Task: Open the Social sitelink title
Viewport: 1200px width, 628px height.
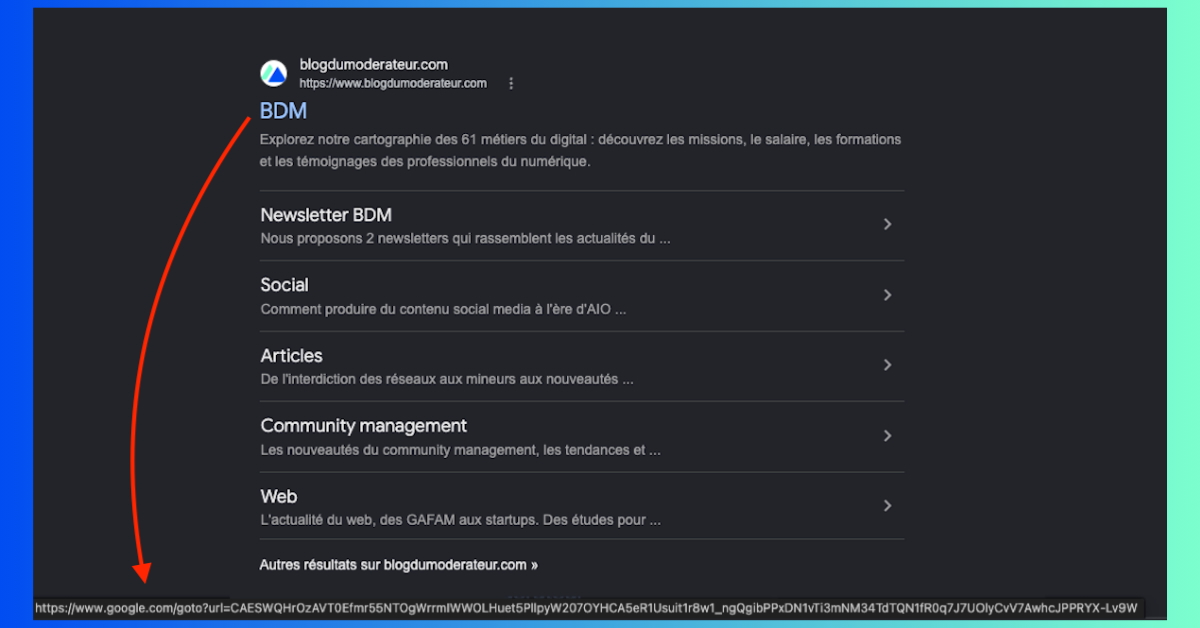Action: coord(285,285)
